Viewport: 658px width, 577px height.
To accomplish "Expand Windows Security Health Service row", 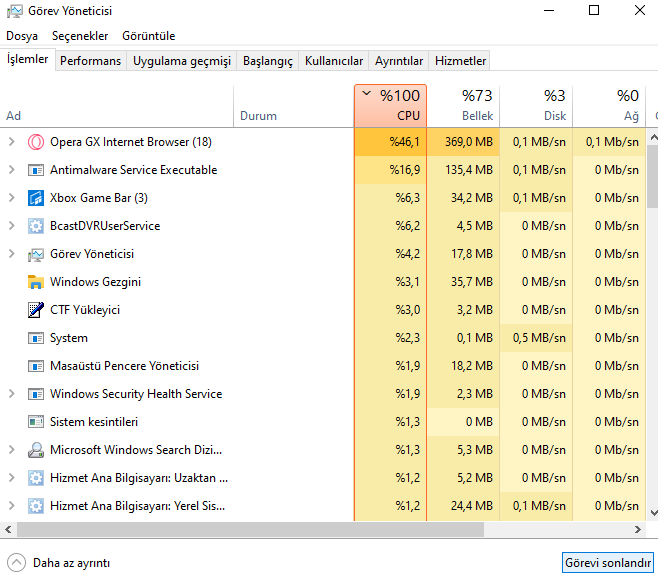I will tap(12, 394).
